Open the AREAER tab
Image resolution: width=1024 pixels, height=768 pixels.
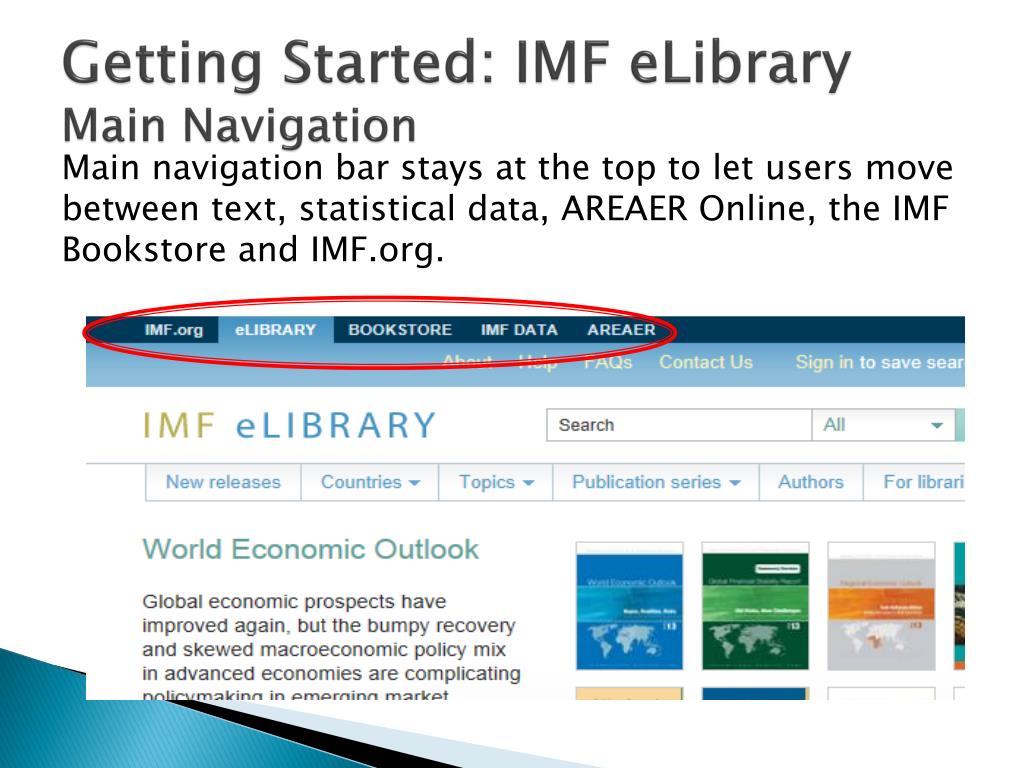click(621, 330)
